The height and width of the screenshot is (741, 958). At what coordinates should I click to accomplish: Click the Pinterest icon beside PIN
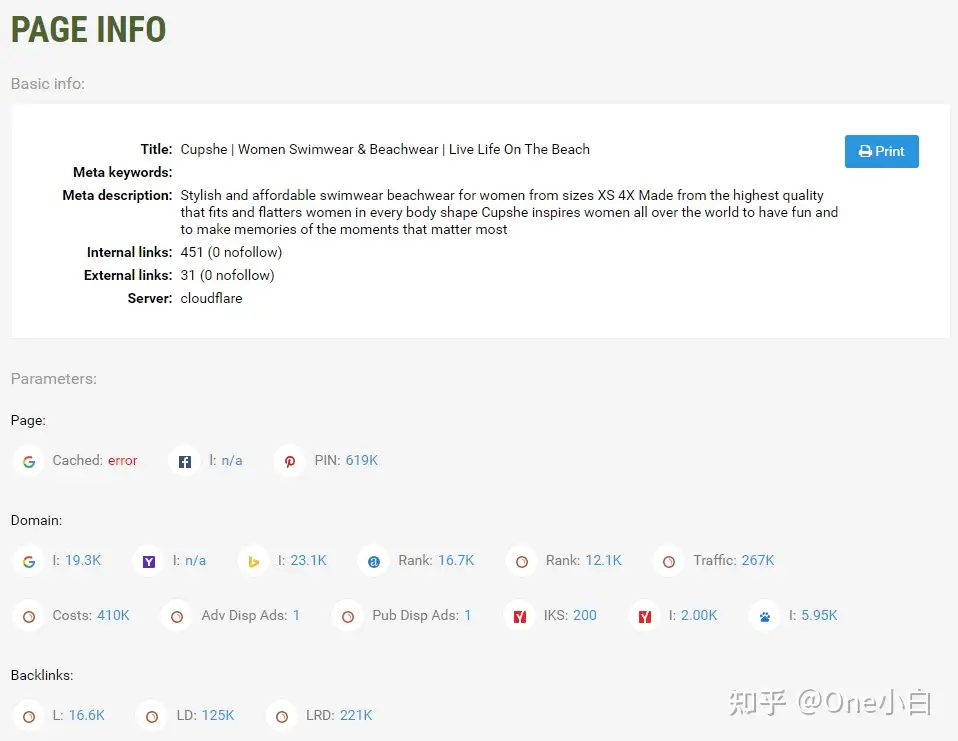[290, 461]
